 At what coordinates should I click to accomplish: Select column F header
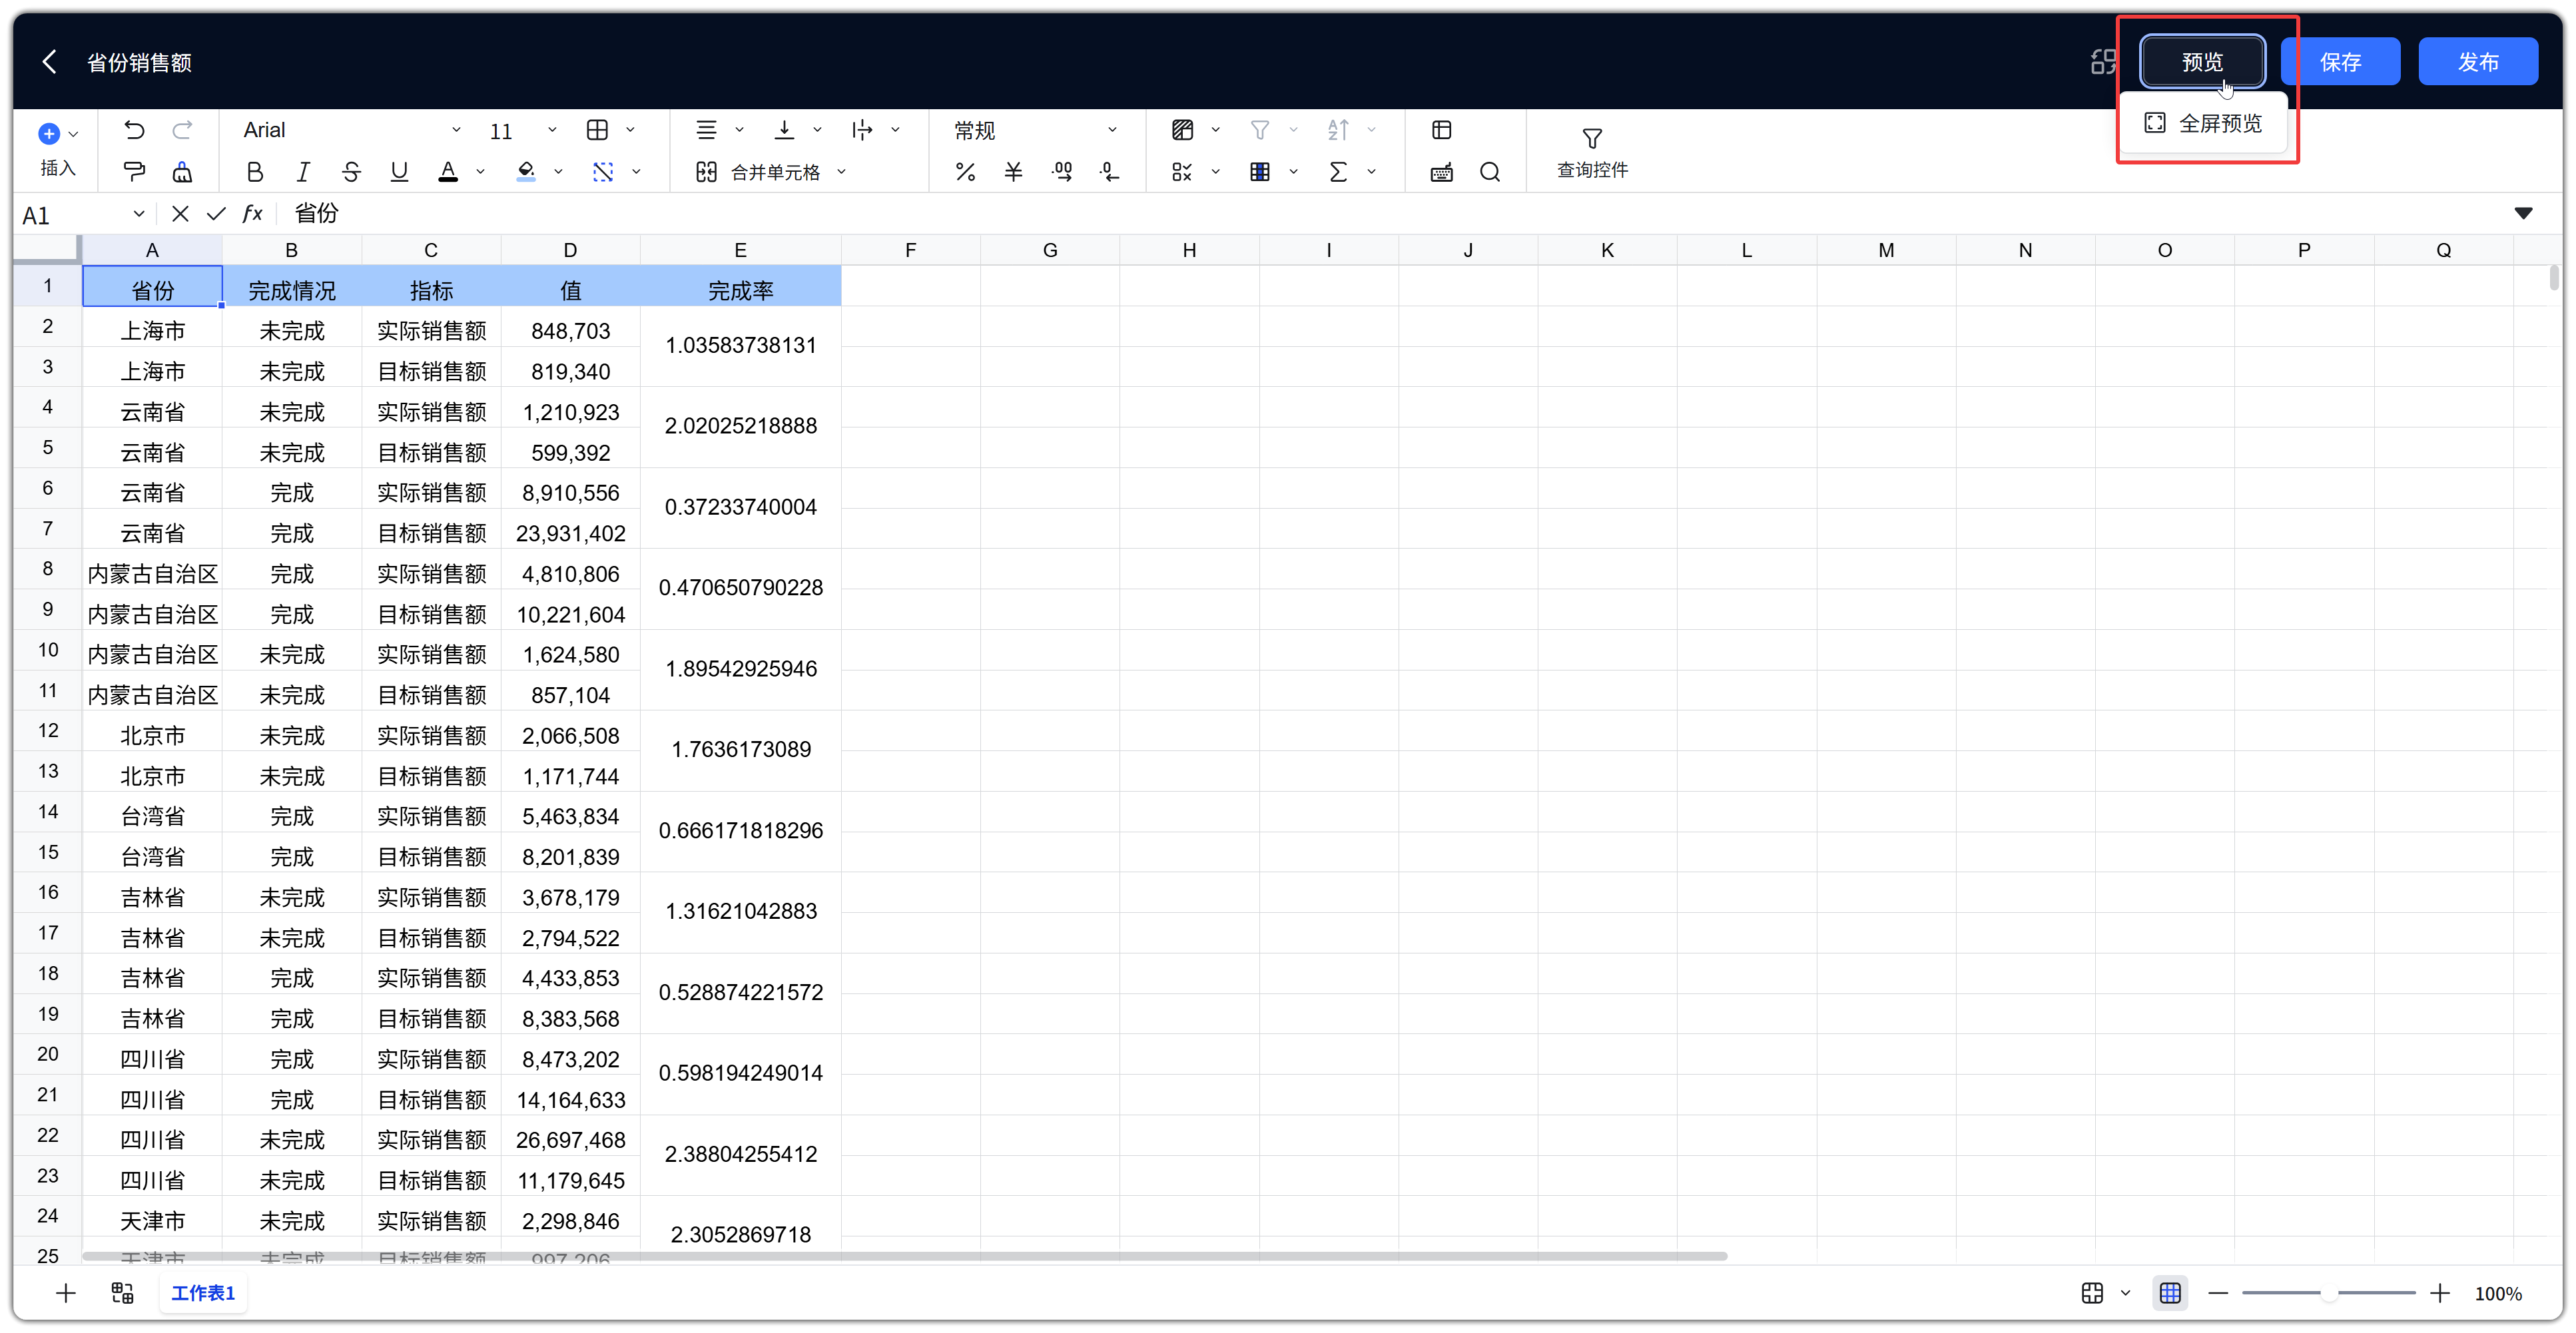tap(910, 250)
